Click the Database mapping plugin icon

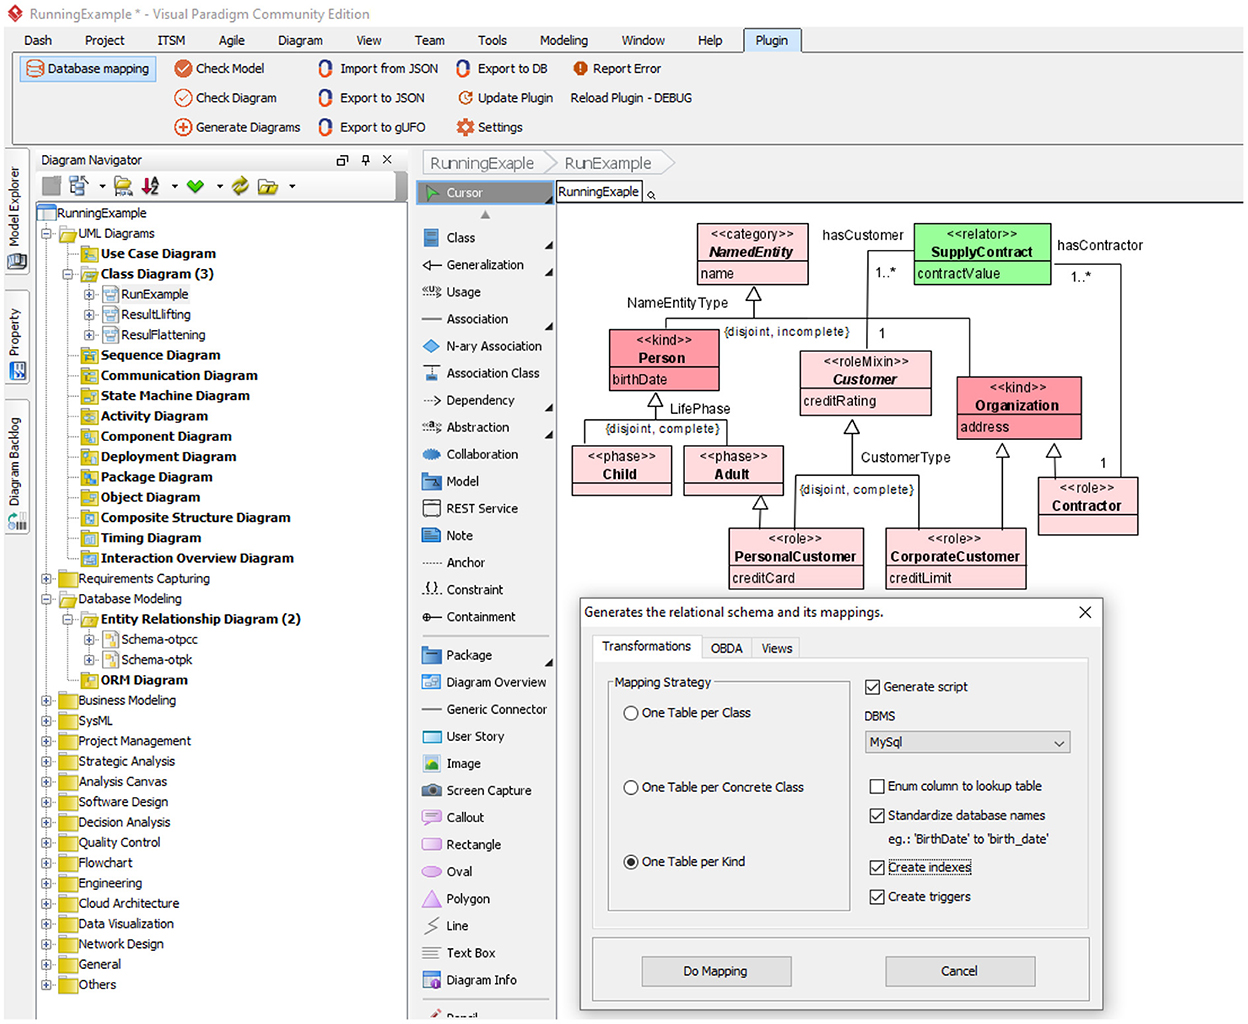click(35, 69)
